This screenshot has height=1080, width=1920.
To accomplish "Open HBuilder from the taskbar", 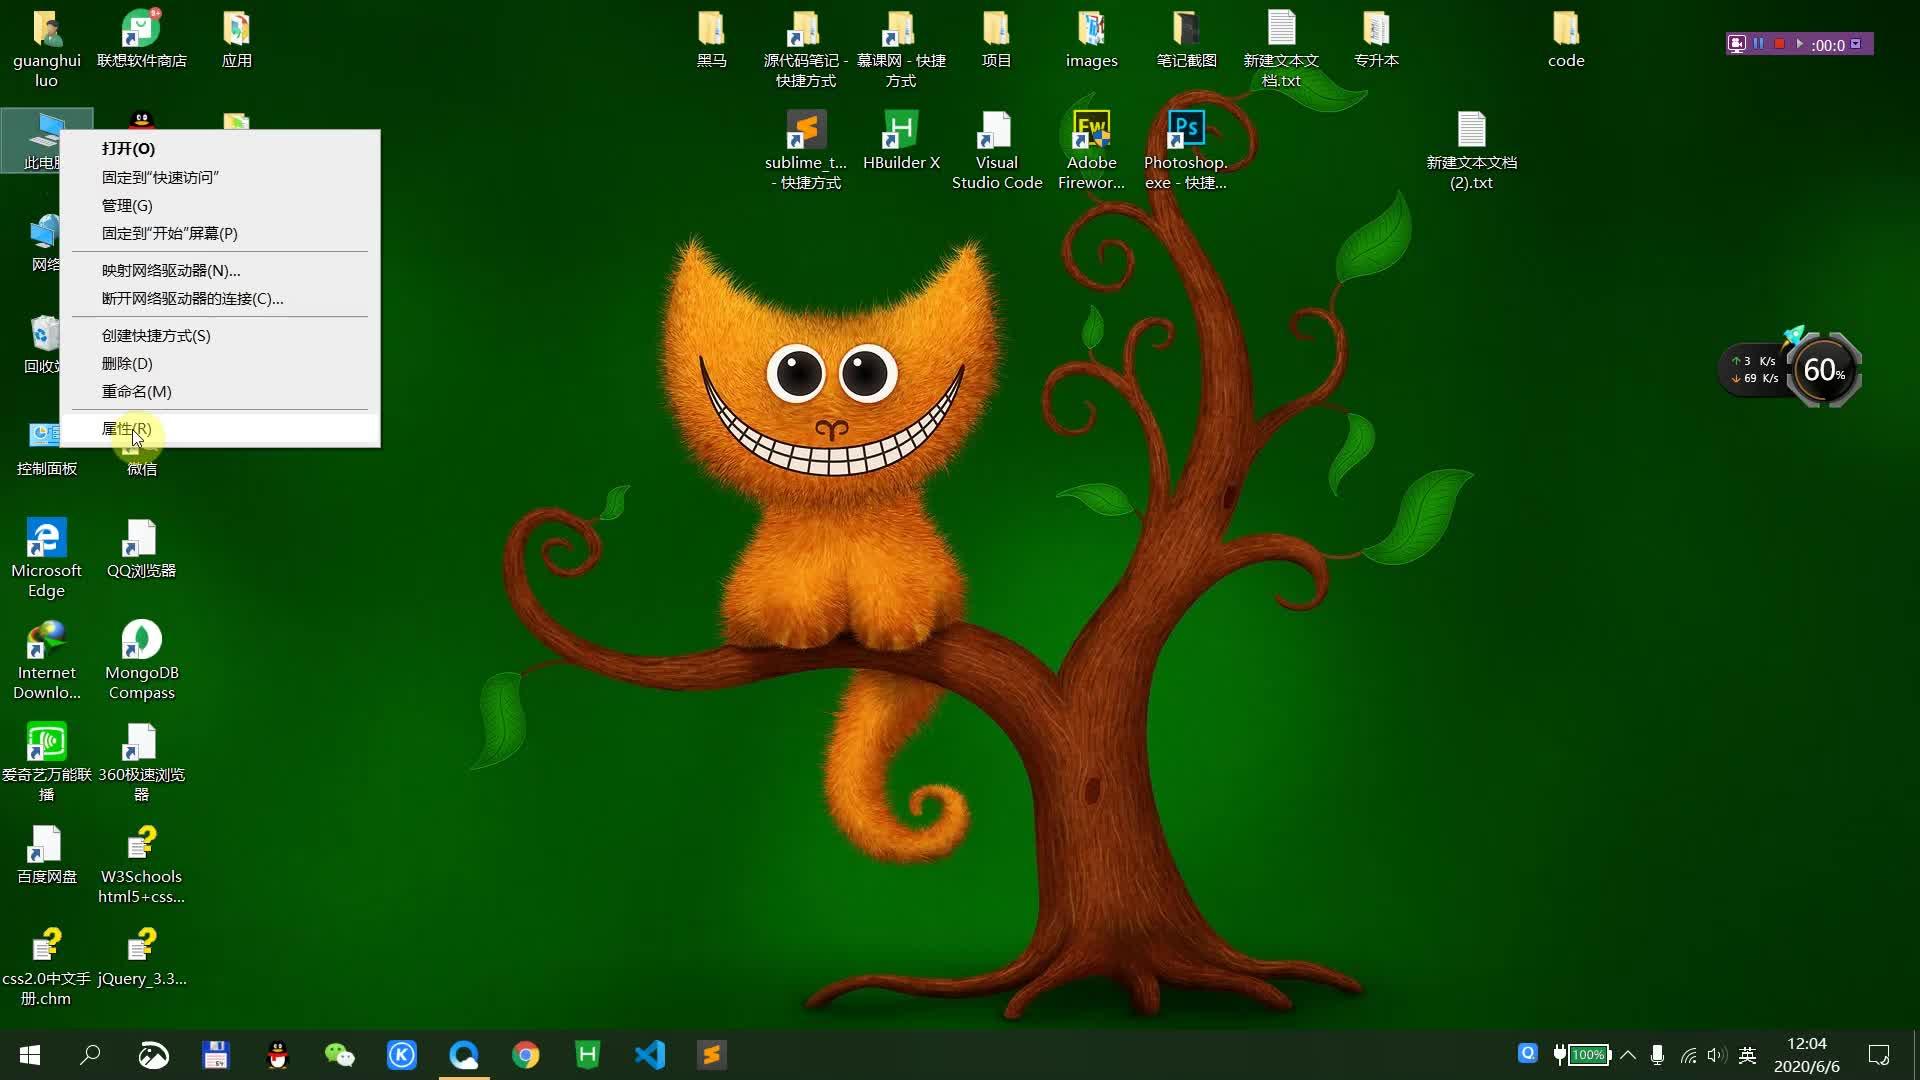I will [x=587, y=1055].
